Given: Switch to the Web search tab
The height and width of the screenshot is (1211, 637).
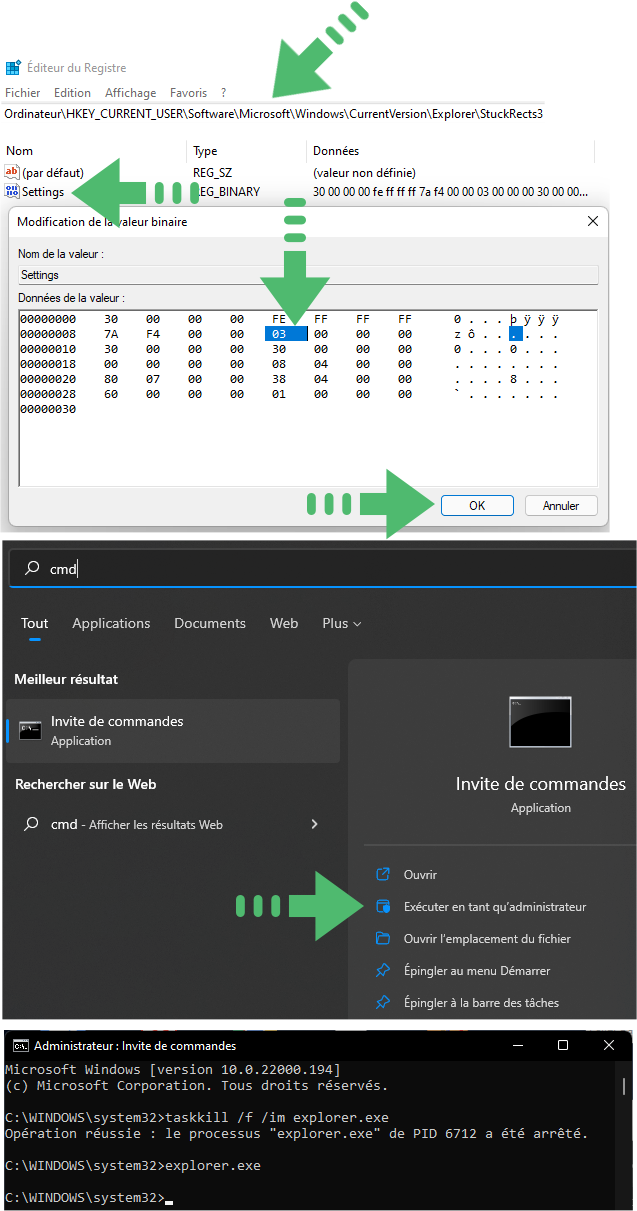Looking at the screenshot, I should point(284,623).
